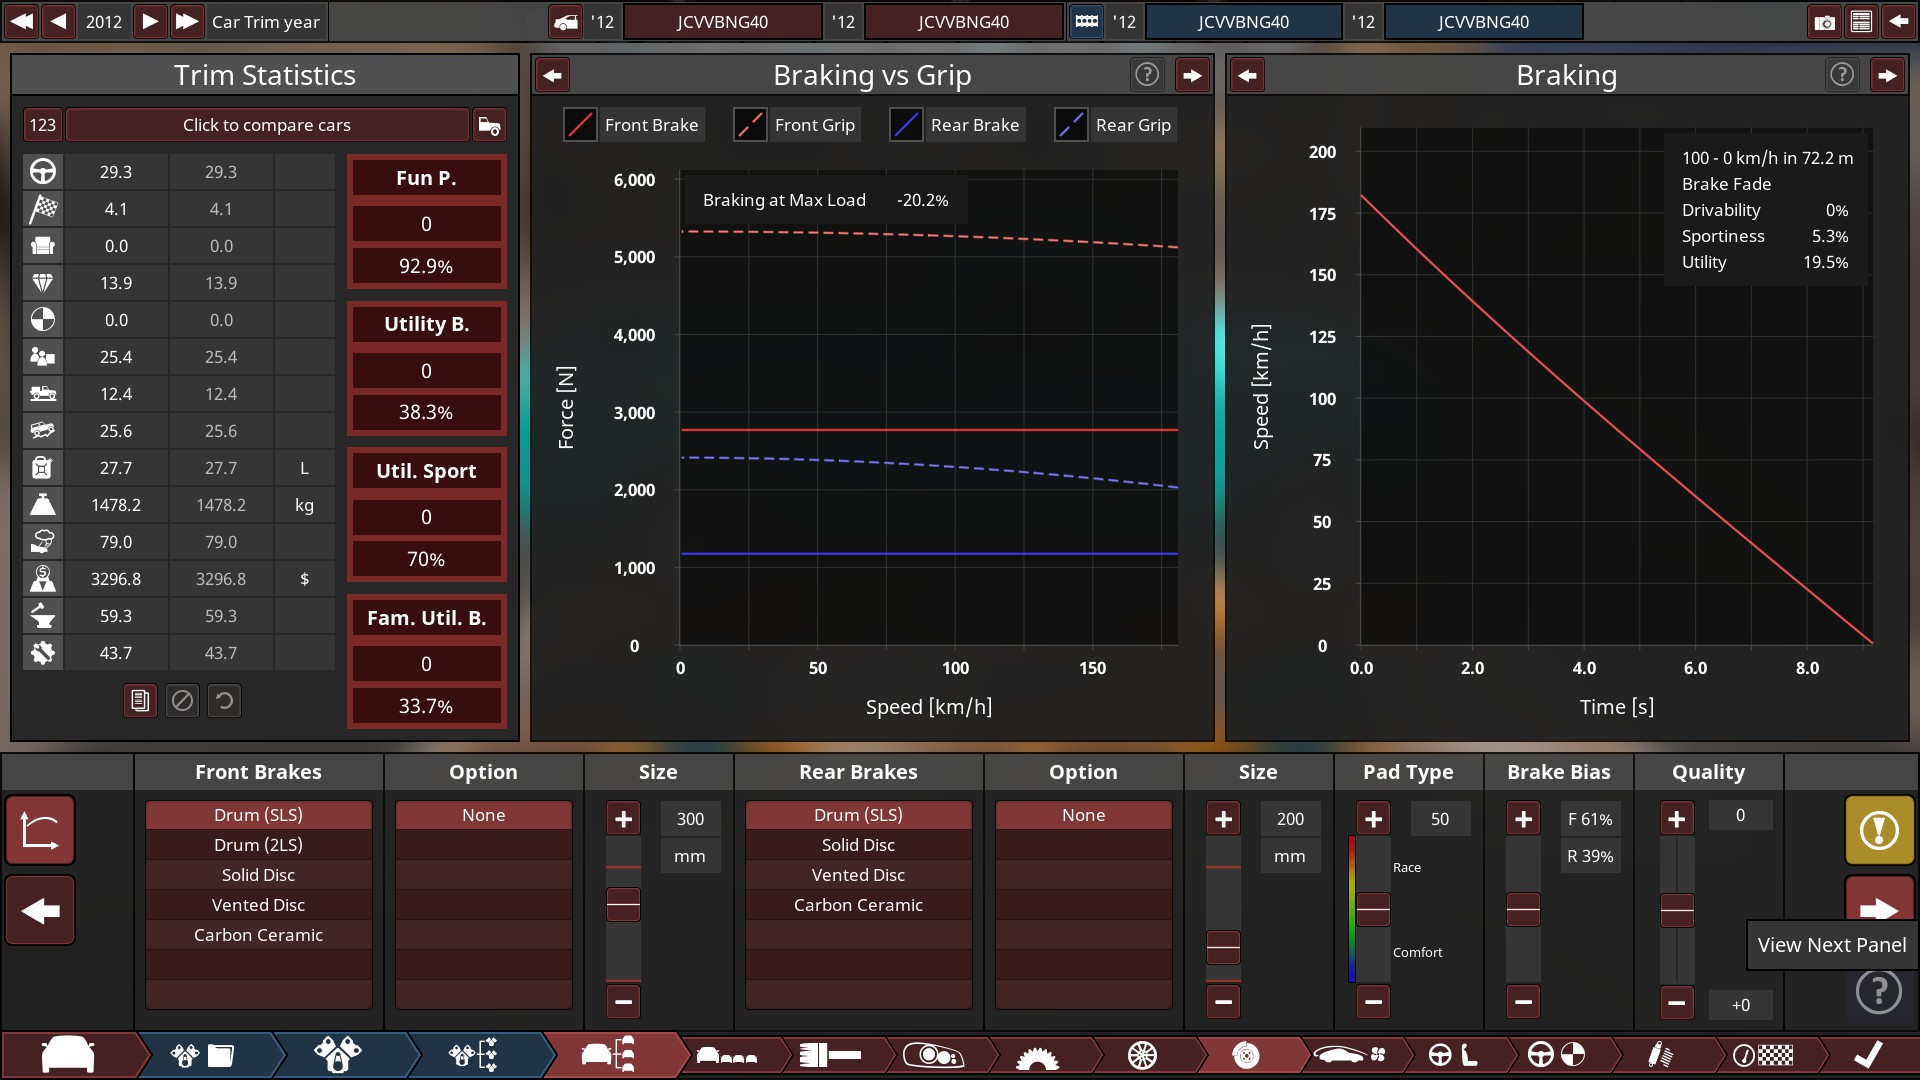Screen dimensions: 1920x1080
Task: Select Carbon Ceramic for rear brakes
Action: 858,905
